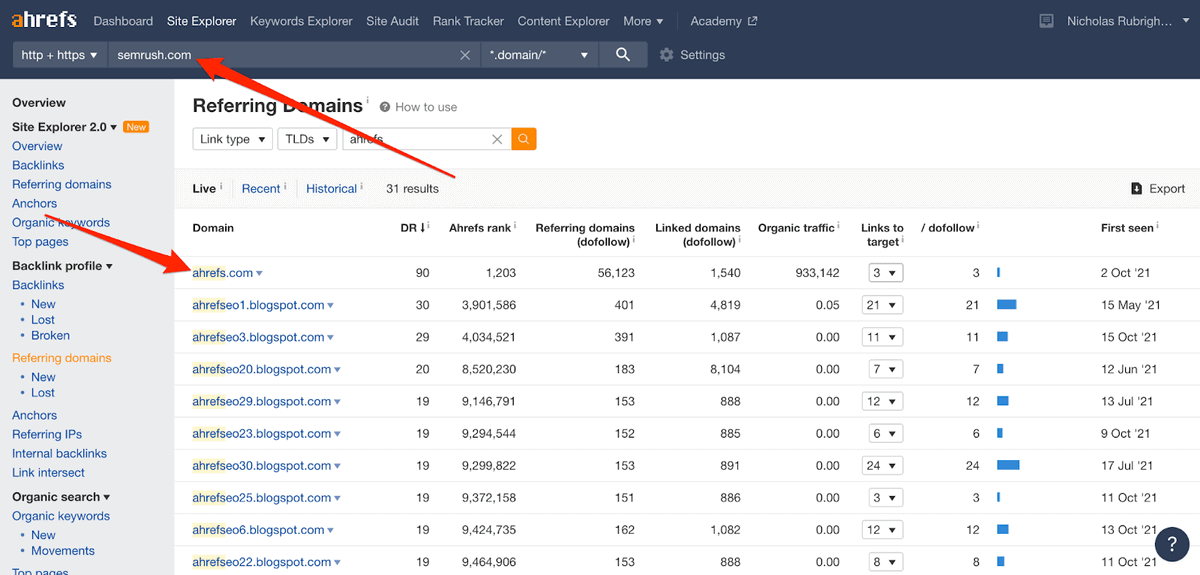Image resolution: width=1200 pixels, height=575 pixels.
Task: Click info icon next to Organic traffic
Action: (838, 227)
